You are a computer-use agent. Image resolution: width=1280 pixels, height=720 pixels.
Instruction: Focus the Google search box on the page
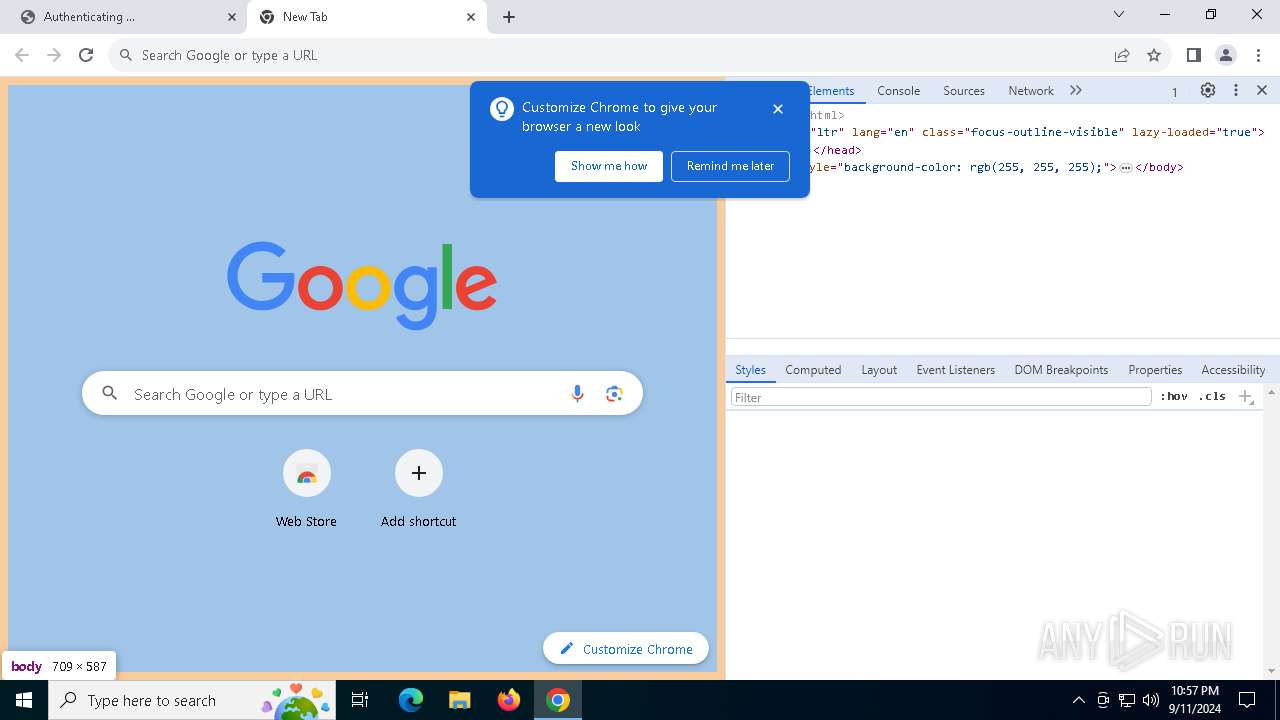coord(362,394)
